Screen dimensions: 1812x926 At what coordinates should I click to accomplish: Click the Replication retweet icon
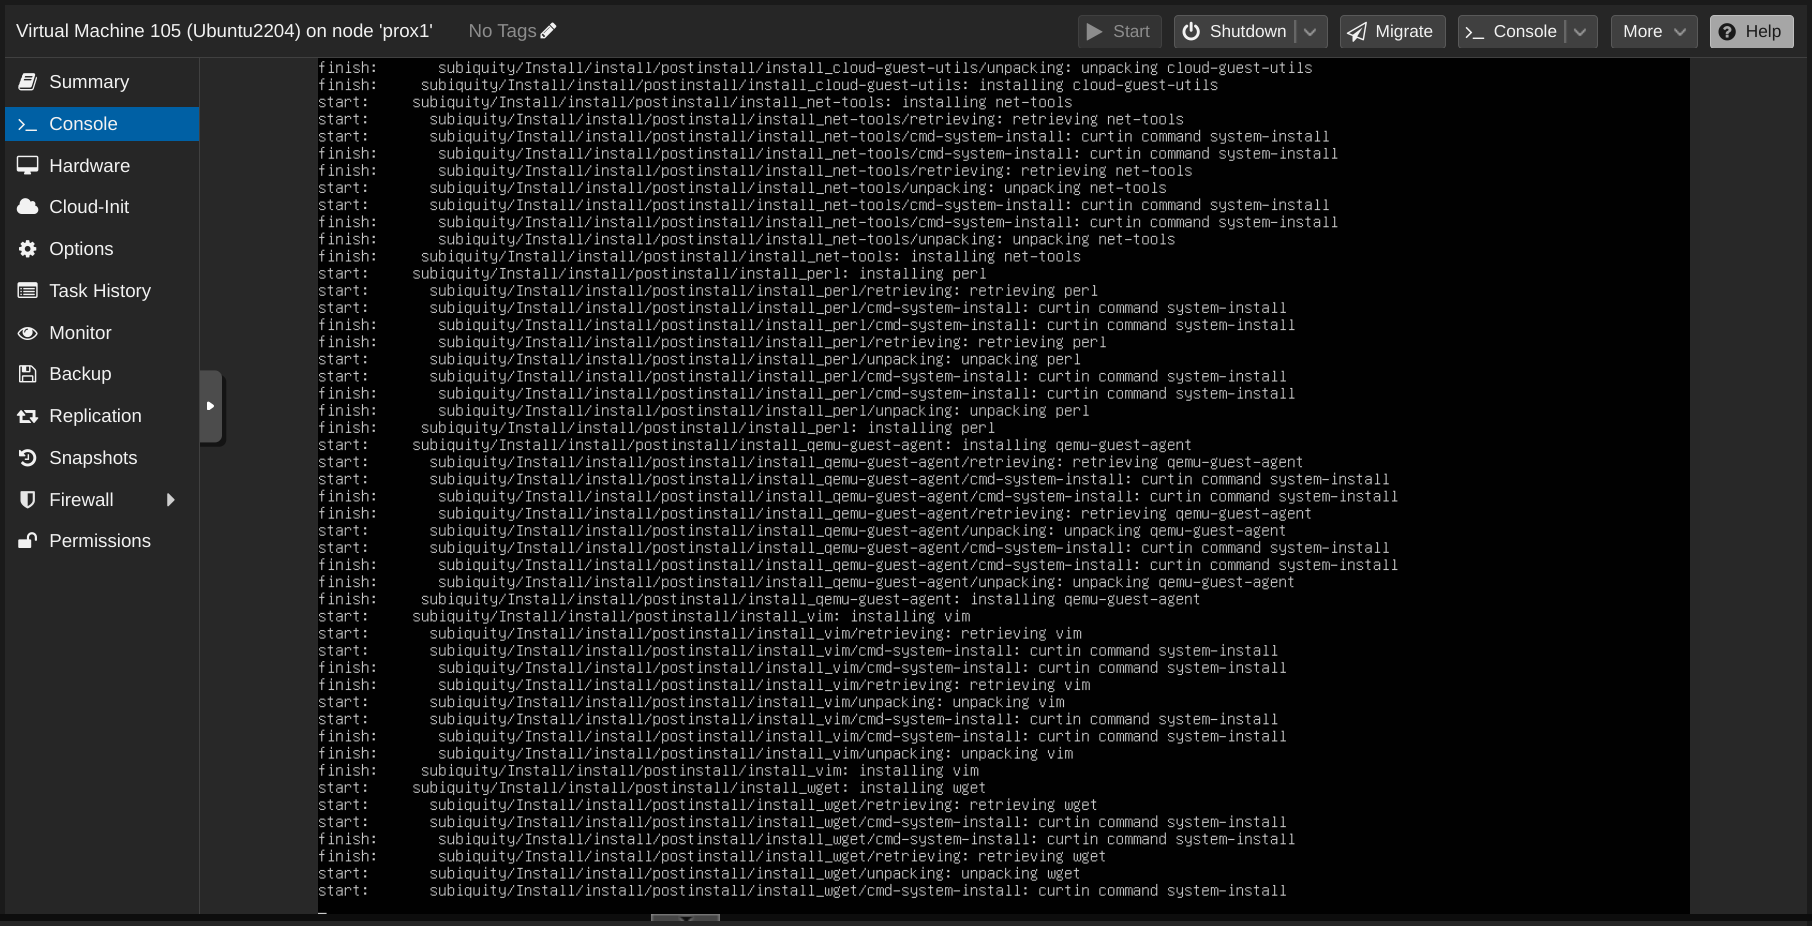[x=28, y=416]
